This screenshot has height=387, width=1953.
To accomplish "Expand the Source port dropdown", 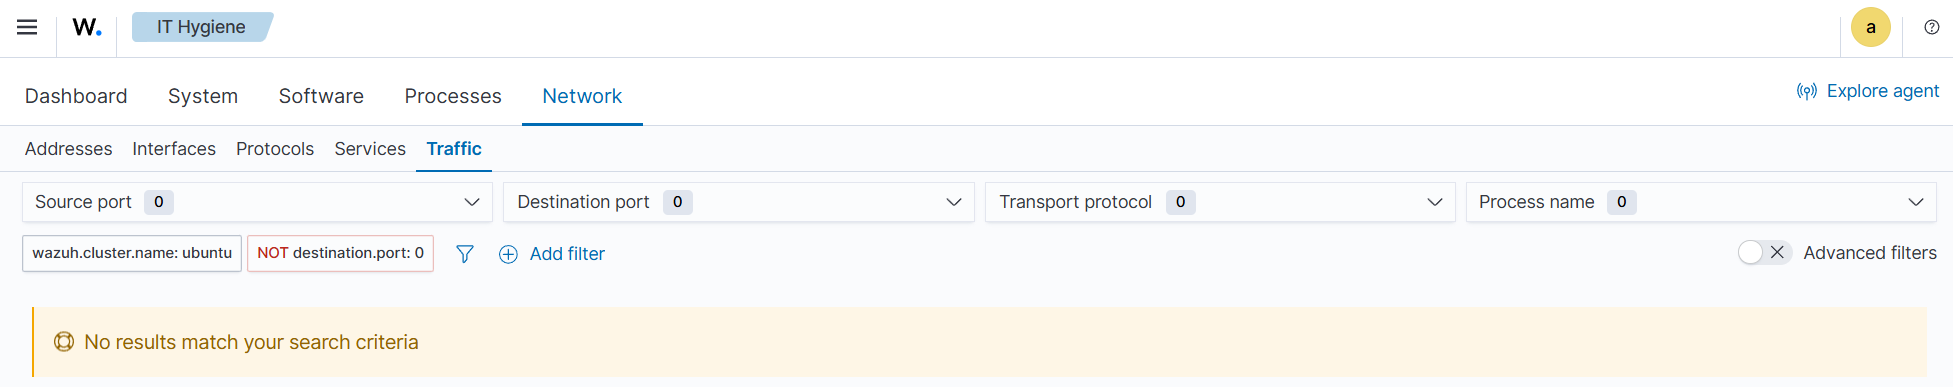I will 257,202.
